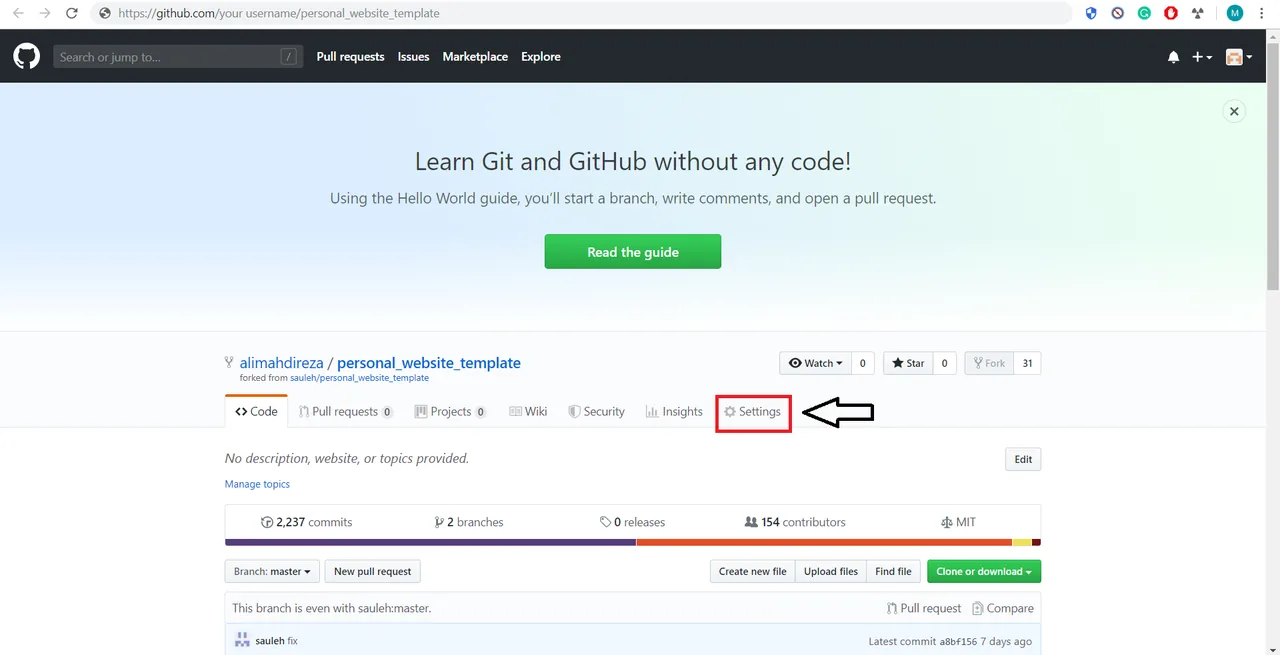This screenshot has width=1280, height=655.
Task: Click the Edit description button
Action: point(1023,459)
